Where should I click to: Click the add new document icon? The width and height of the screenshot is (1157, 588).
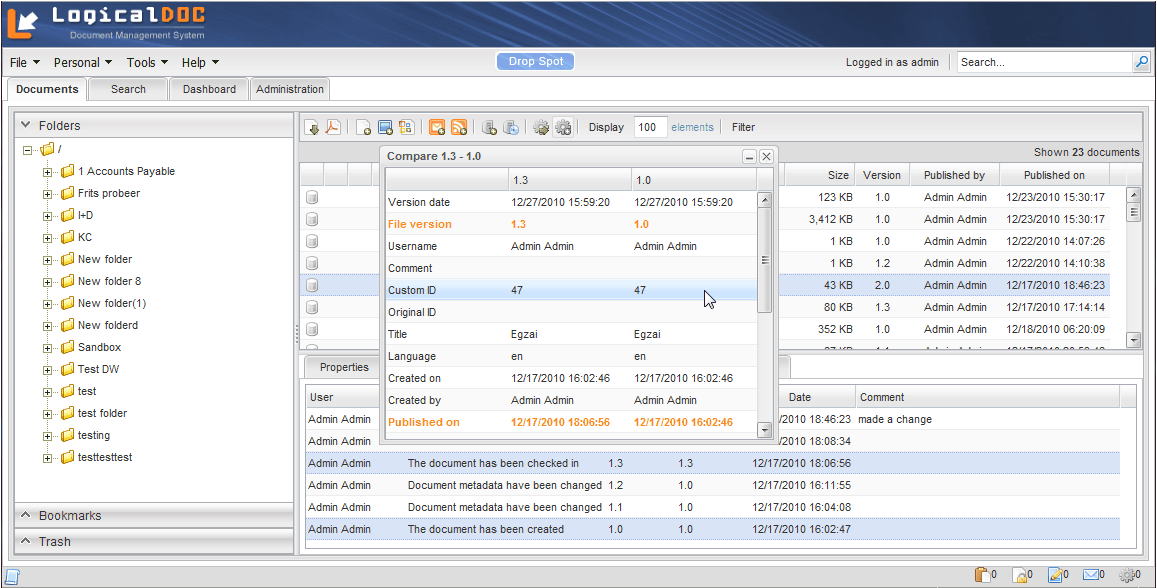[x=363, y=128]
